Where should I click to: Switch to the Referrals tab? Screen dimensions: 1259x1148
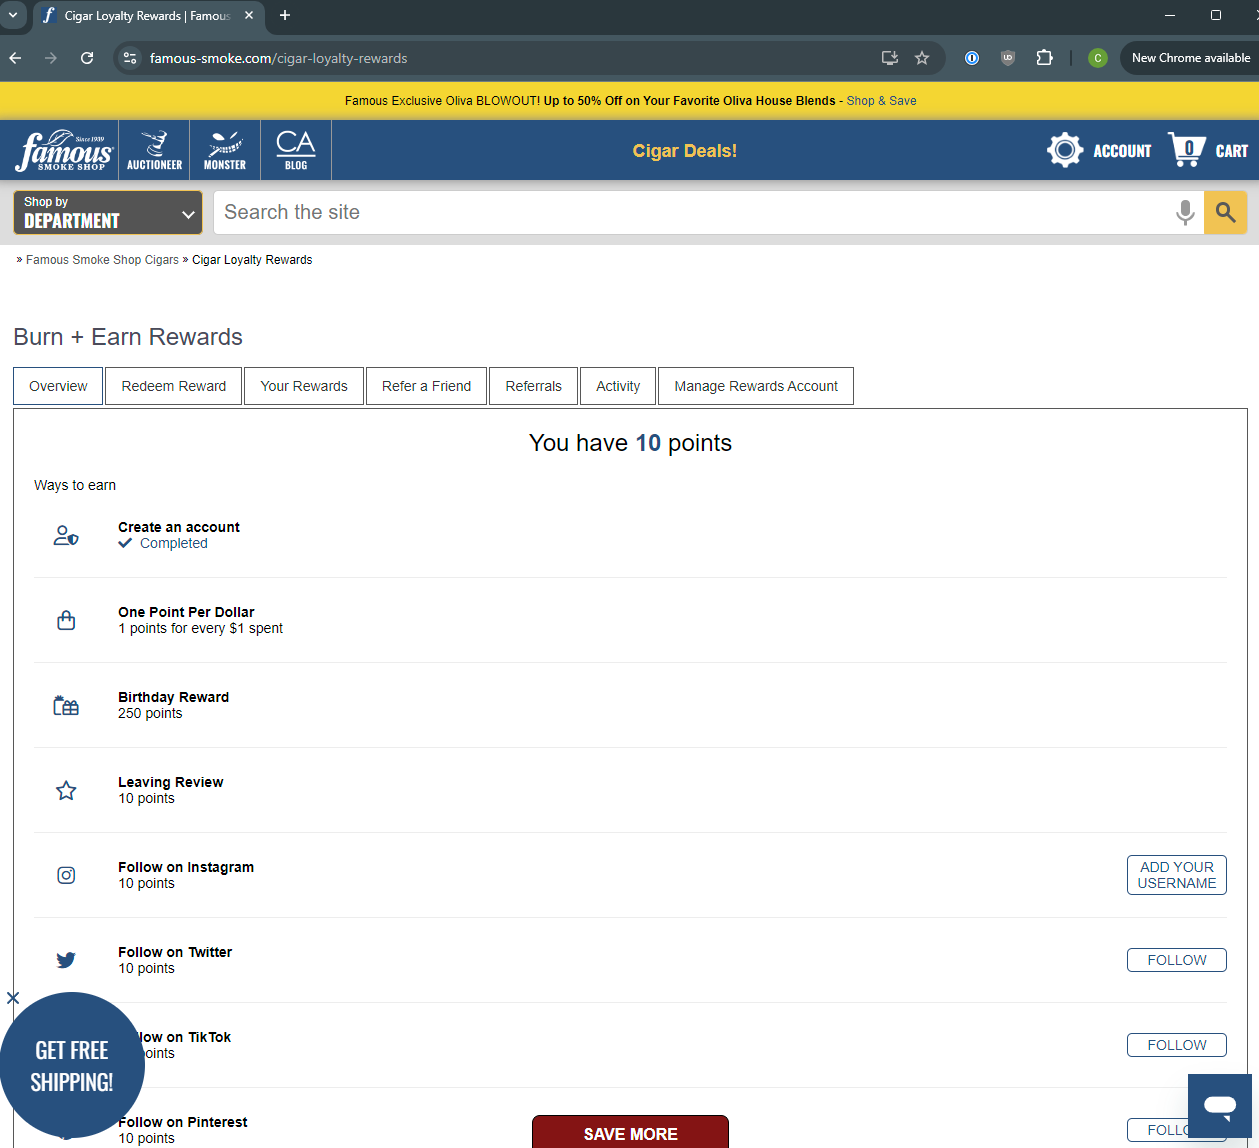tap(534, 386)
